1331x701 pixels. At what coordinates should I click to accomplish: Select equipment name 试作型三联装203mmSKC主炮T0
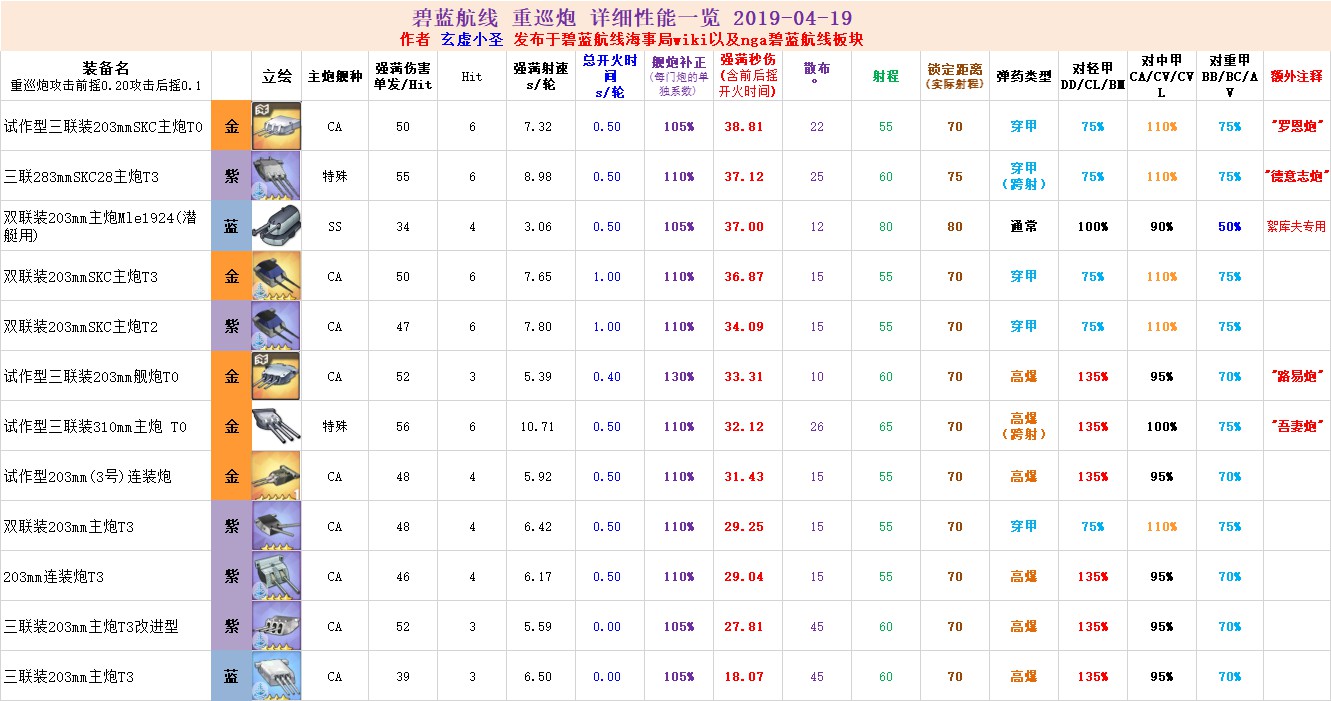[x=103, y=127]
